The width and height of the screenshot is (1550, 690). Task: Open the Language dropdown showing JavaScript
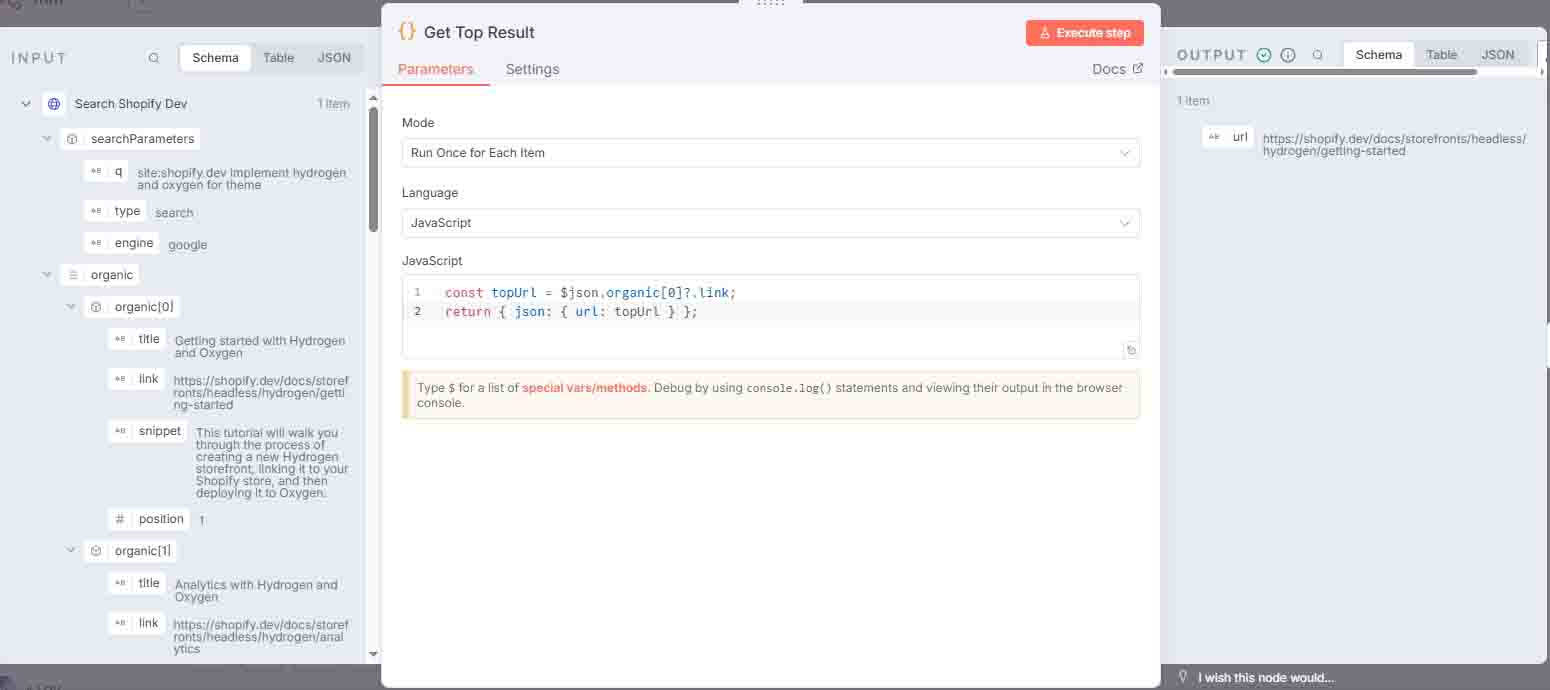pyautogui.click(x=770, y=223)
